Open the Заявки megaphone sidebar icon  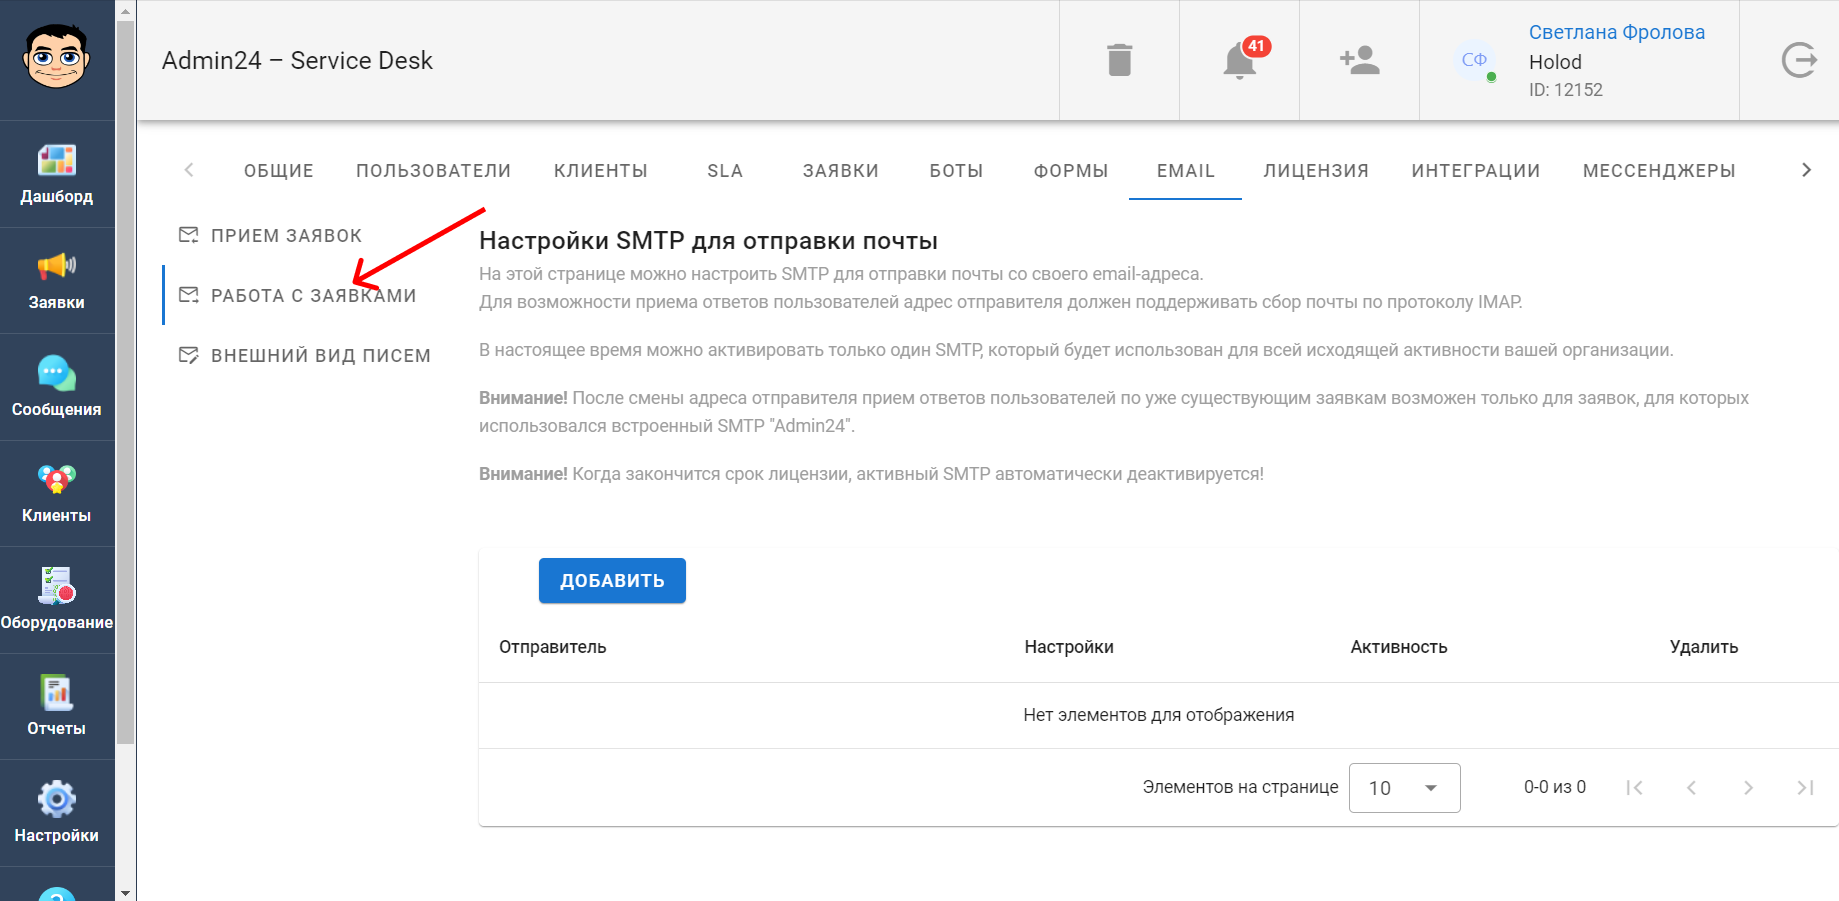(x=57, y=265)
